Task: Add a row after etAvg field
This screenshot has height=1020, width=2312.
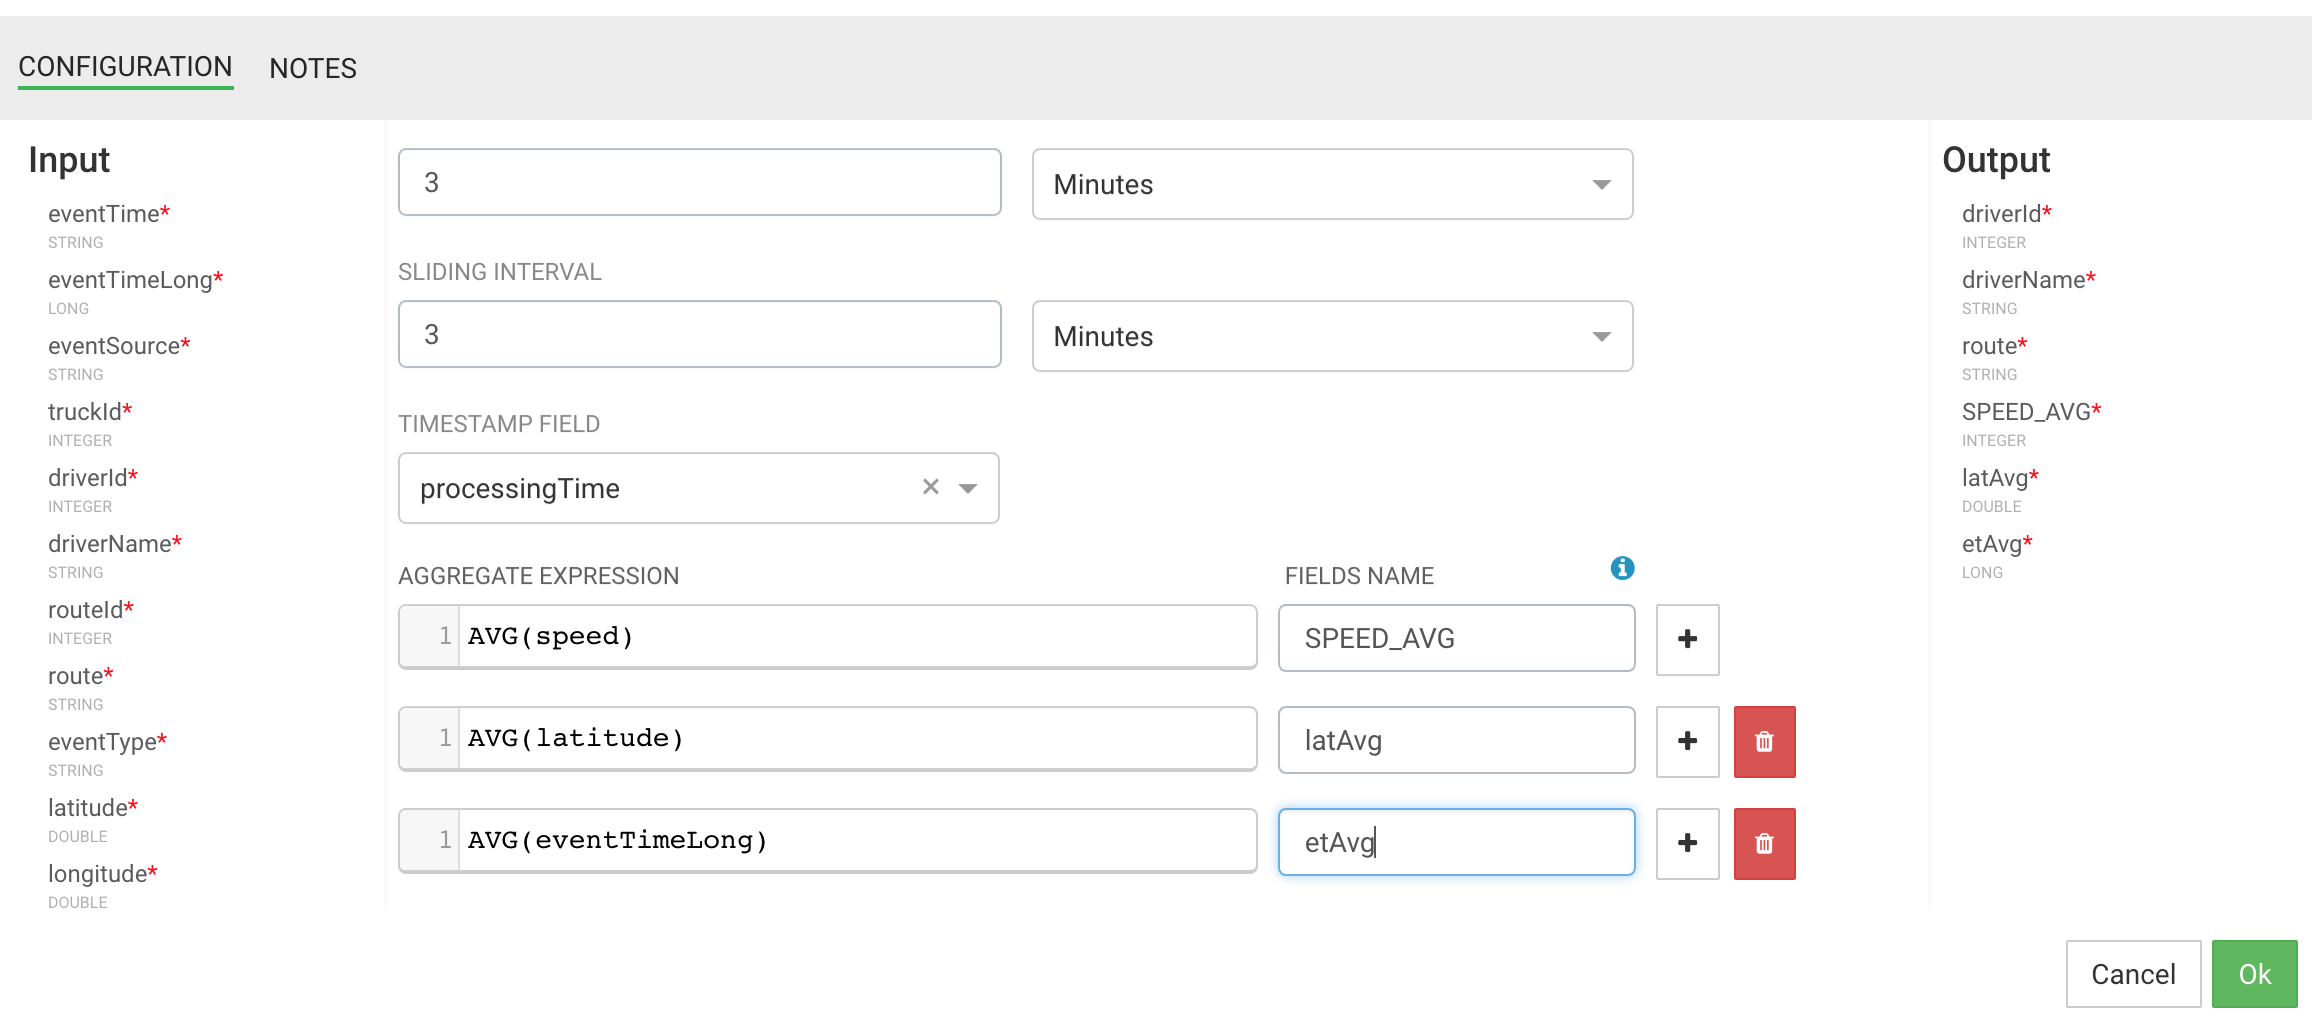Action: coord(1687,843)
